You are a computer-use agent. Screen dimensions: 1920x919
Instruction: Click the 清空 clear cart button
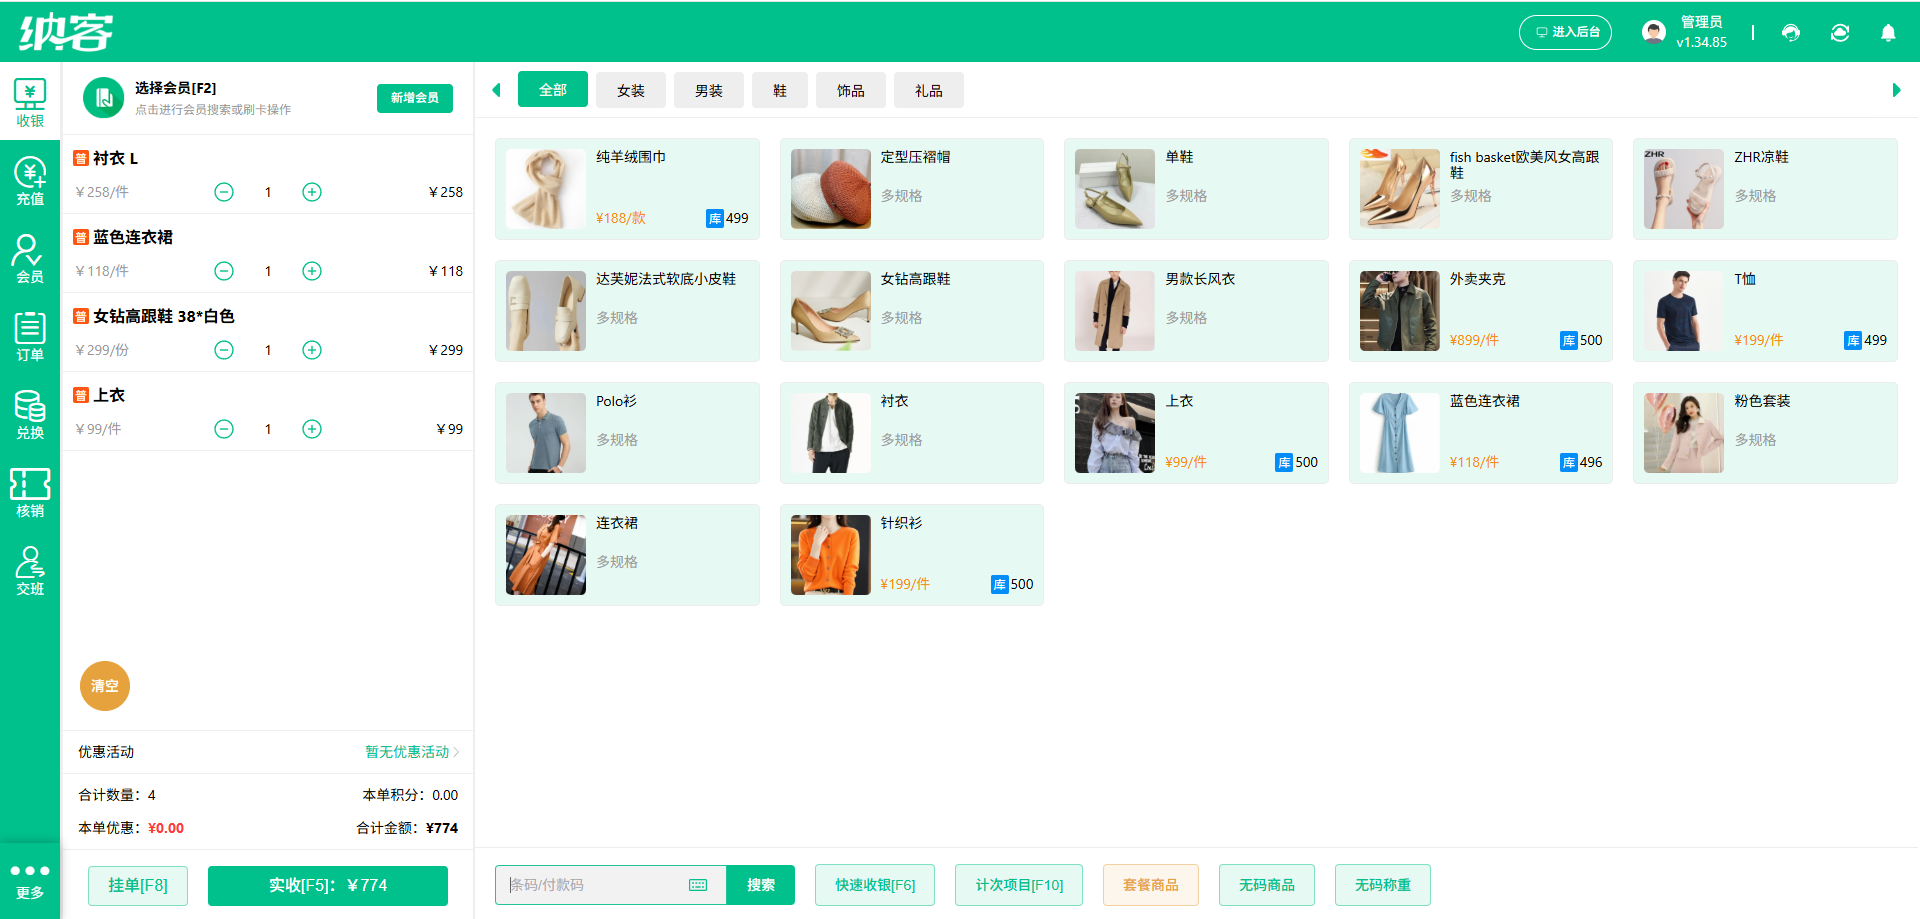(105, 686)
